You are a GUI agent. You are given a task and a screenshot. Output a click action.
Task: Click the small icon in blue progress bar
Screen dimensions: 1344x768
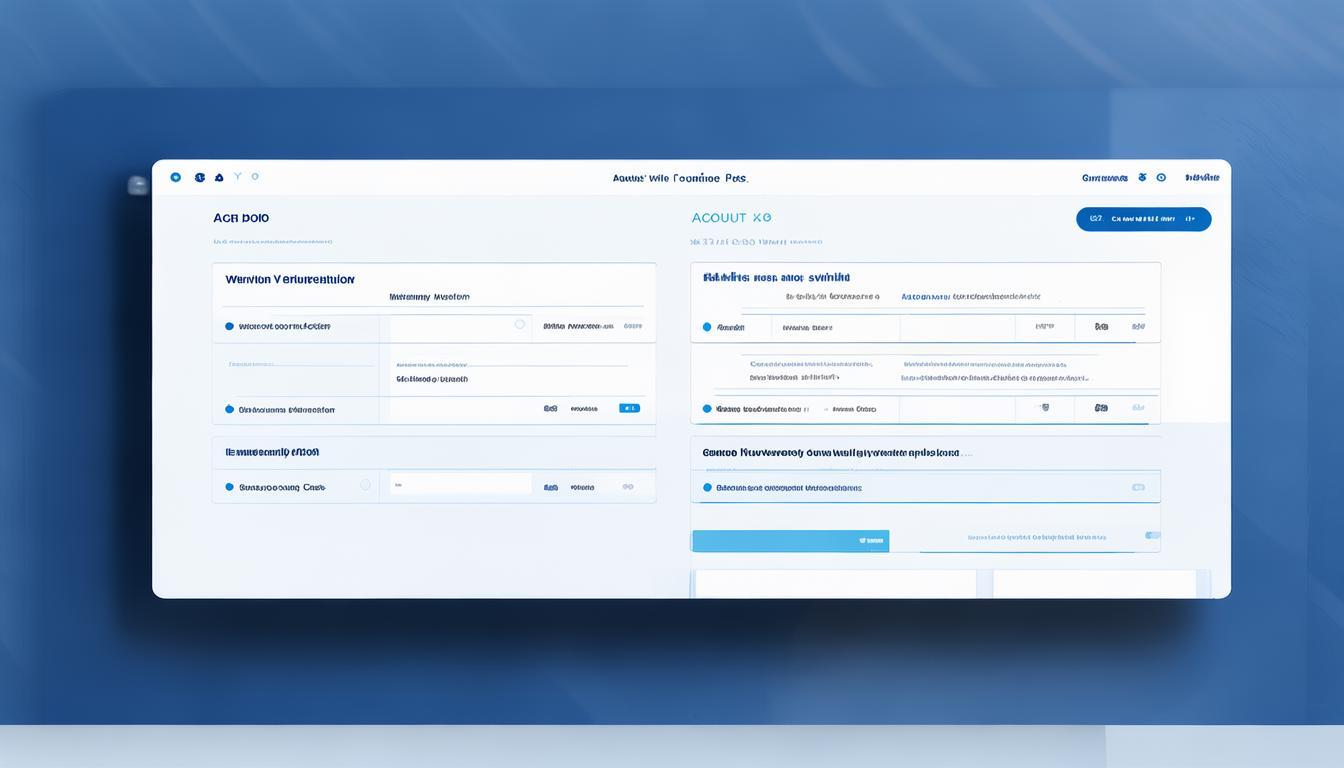[871, 541]
